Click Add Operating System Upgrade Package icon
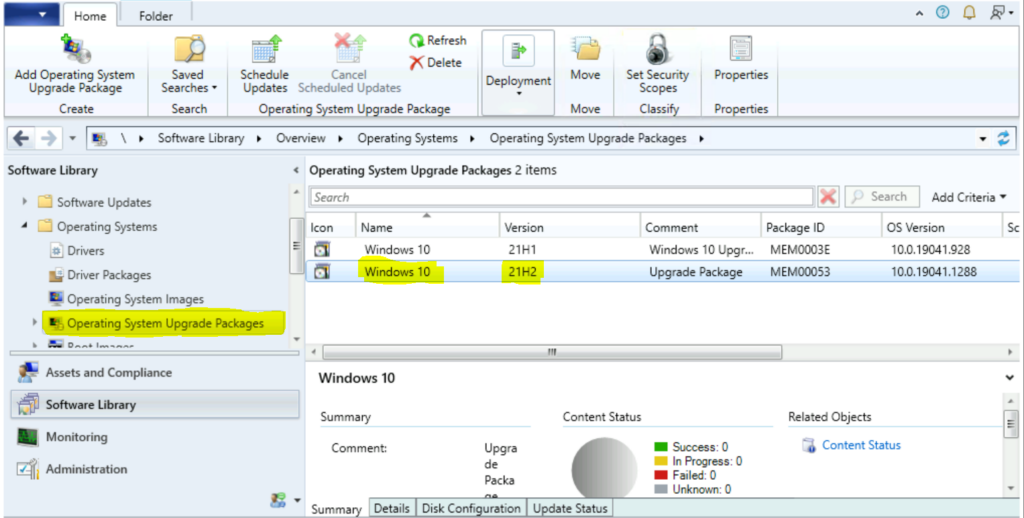 (76, 49)
